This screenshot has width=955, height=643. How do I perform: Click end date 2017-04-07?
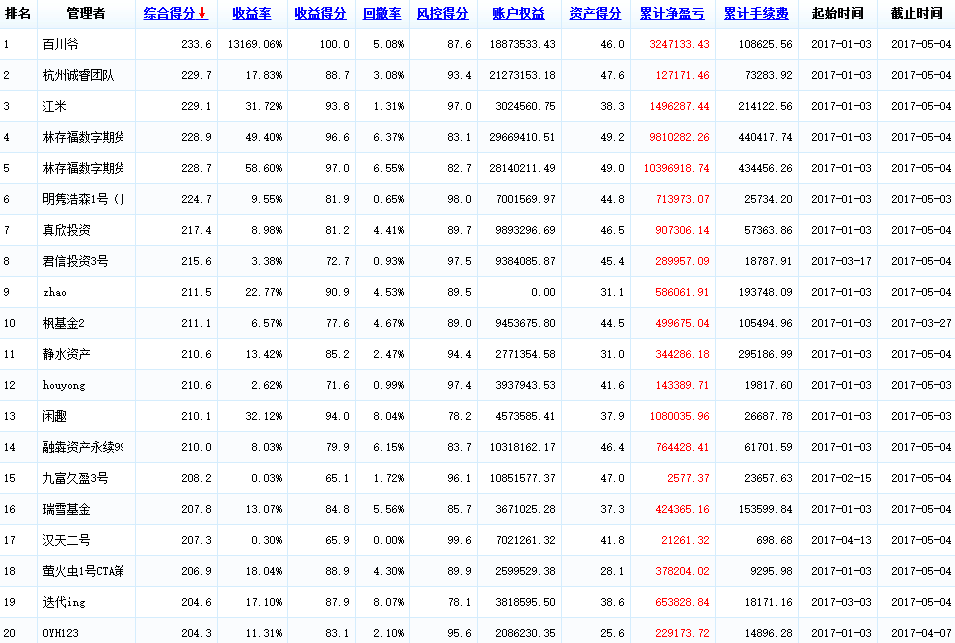tap(921, 633)
